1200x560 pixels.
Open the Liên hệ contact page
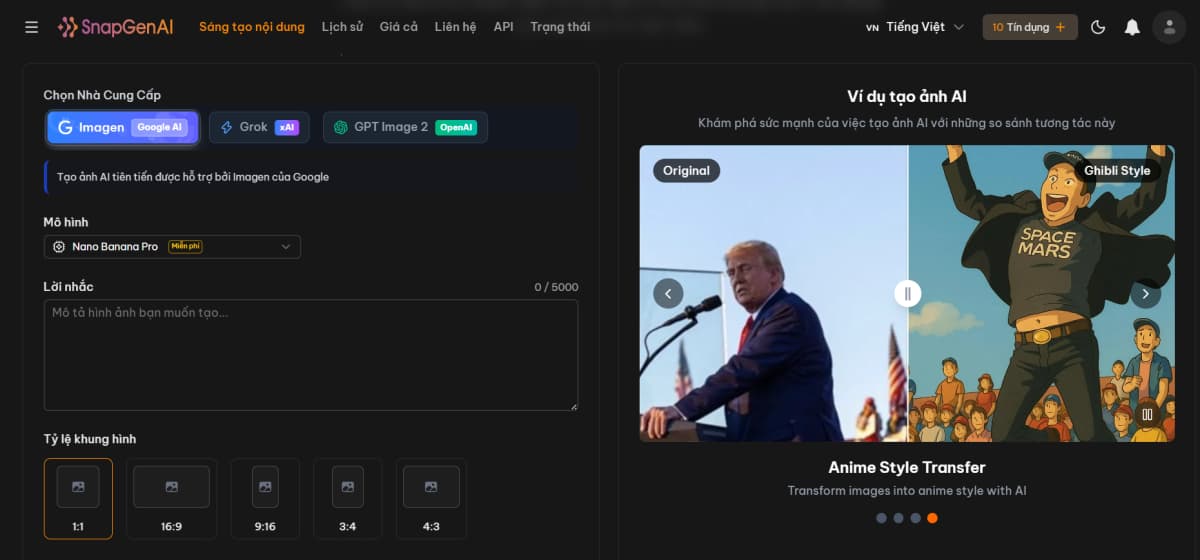pos(455,27)
